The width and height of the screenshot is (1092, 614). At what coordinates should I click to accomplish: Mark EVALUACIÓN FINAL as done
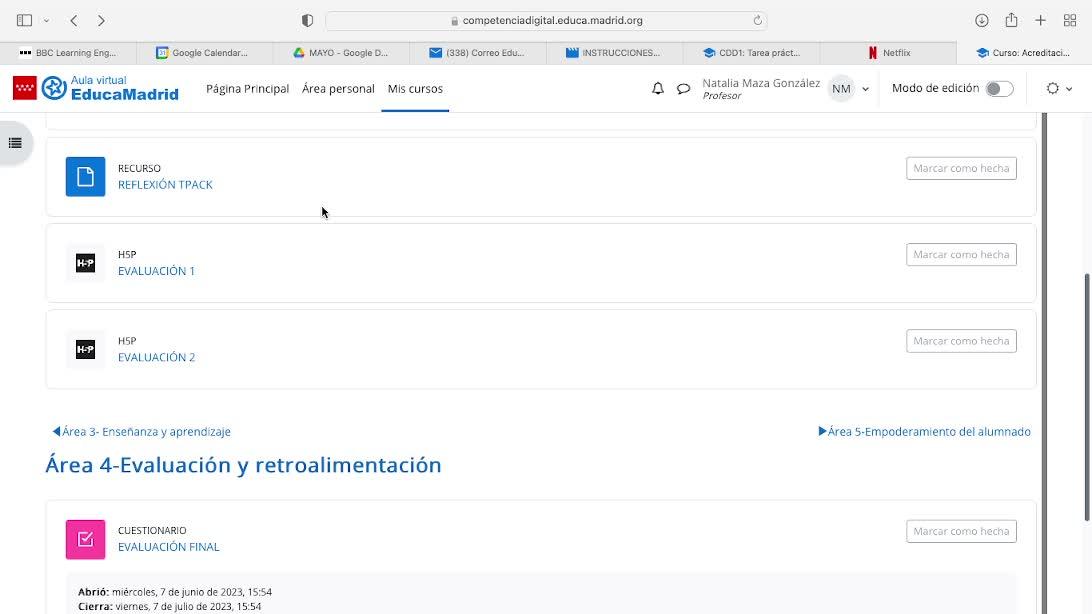tap(961, 531)
